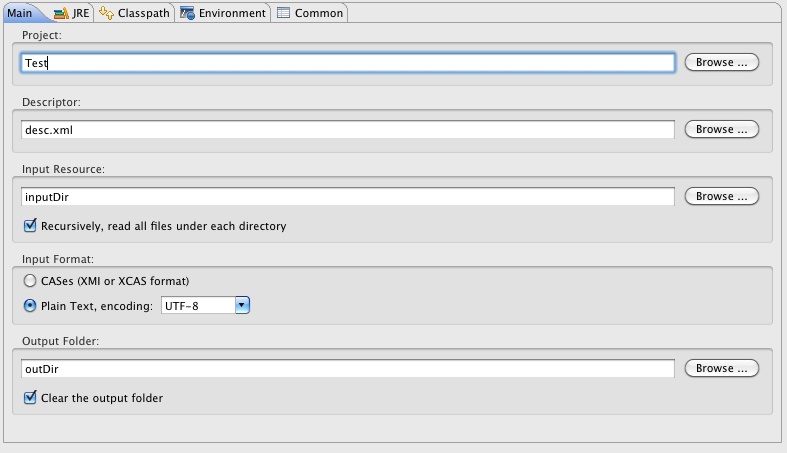Open the Classpath tab label
Image resolution: width=787 pixels, height=453 pixels.
tap(143, 13)
